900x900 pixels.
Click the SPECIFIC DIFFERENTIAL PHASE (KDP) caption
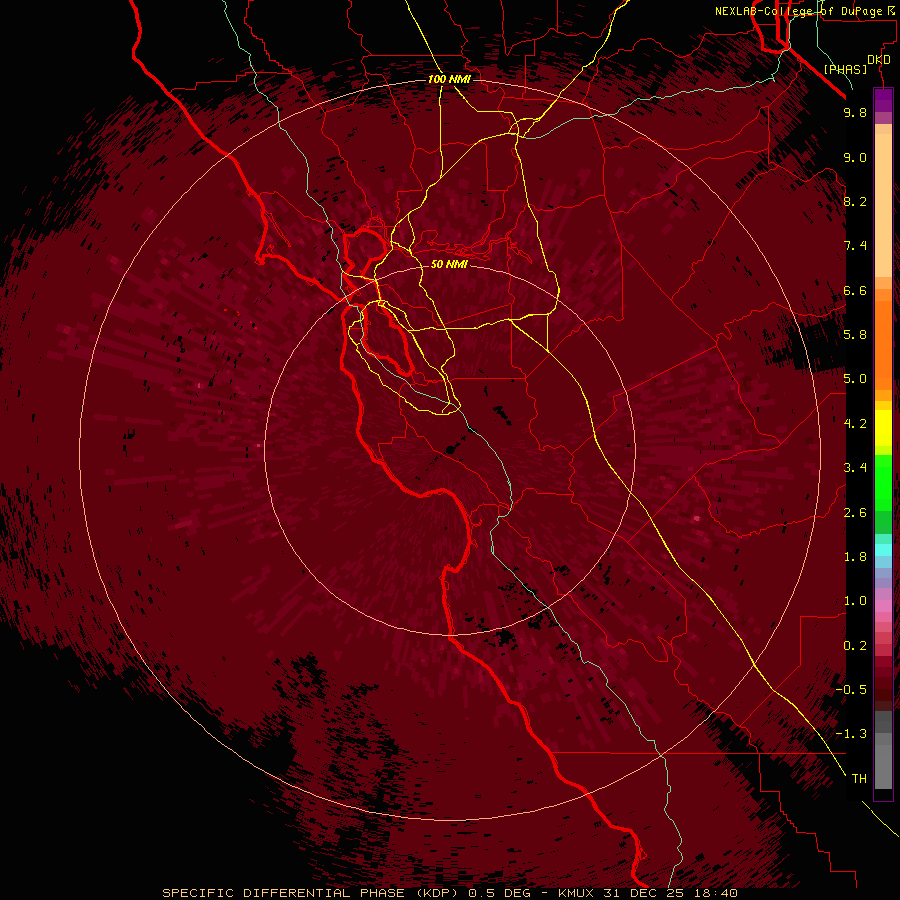coord(311,893)
